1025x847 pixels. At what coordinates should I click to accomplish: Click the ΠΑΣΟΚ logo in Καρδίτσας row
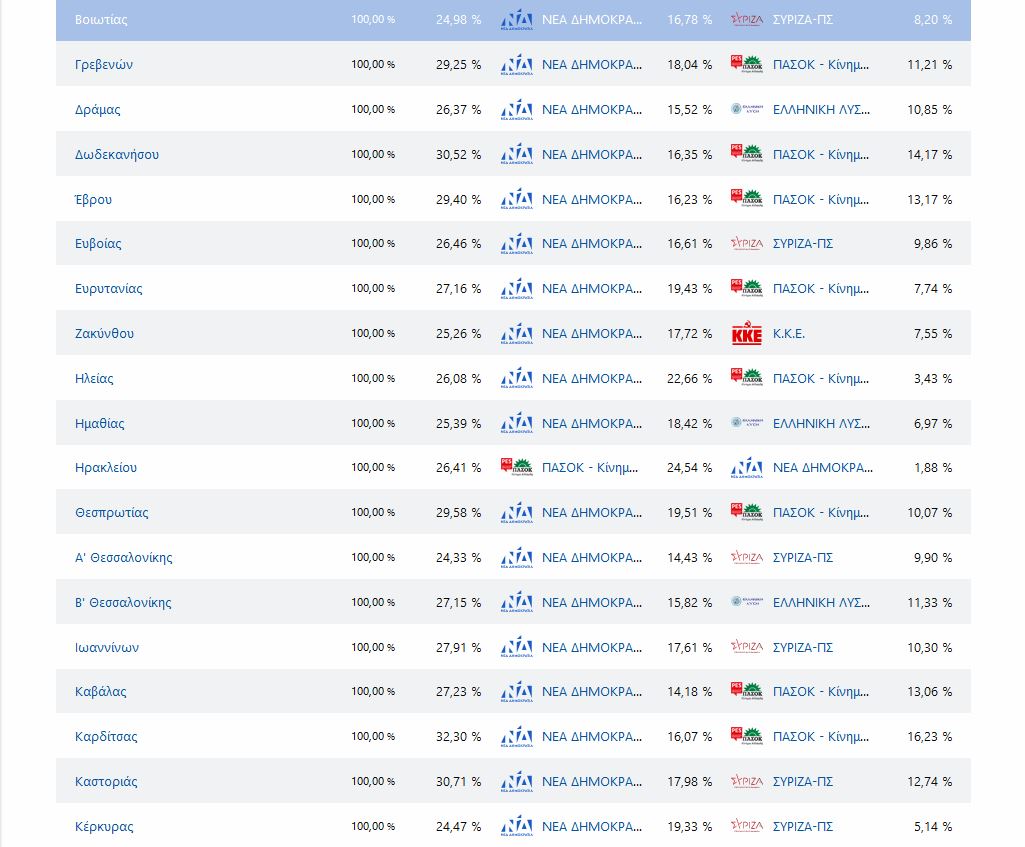[747, 737]
